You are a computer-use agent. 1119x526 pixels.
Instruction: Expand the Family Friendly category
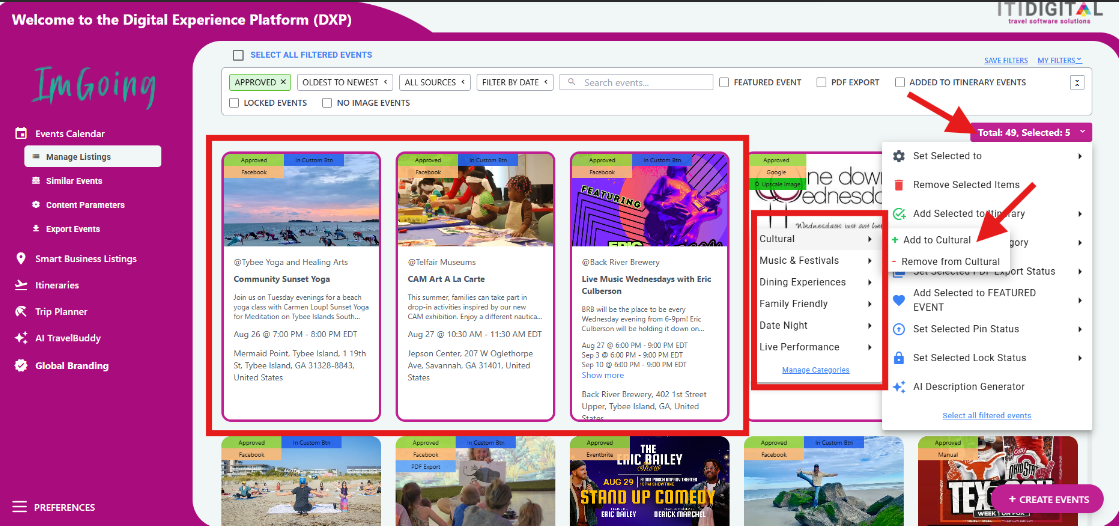(815, 303)
